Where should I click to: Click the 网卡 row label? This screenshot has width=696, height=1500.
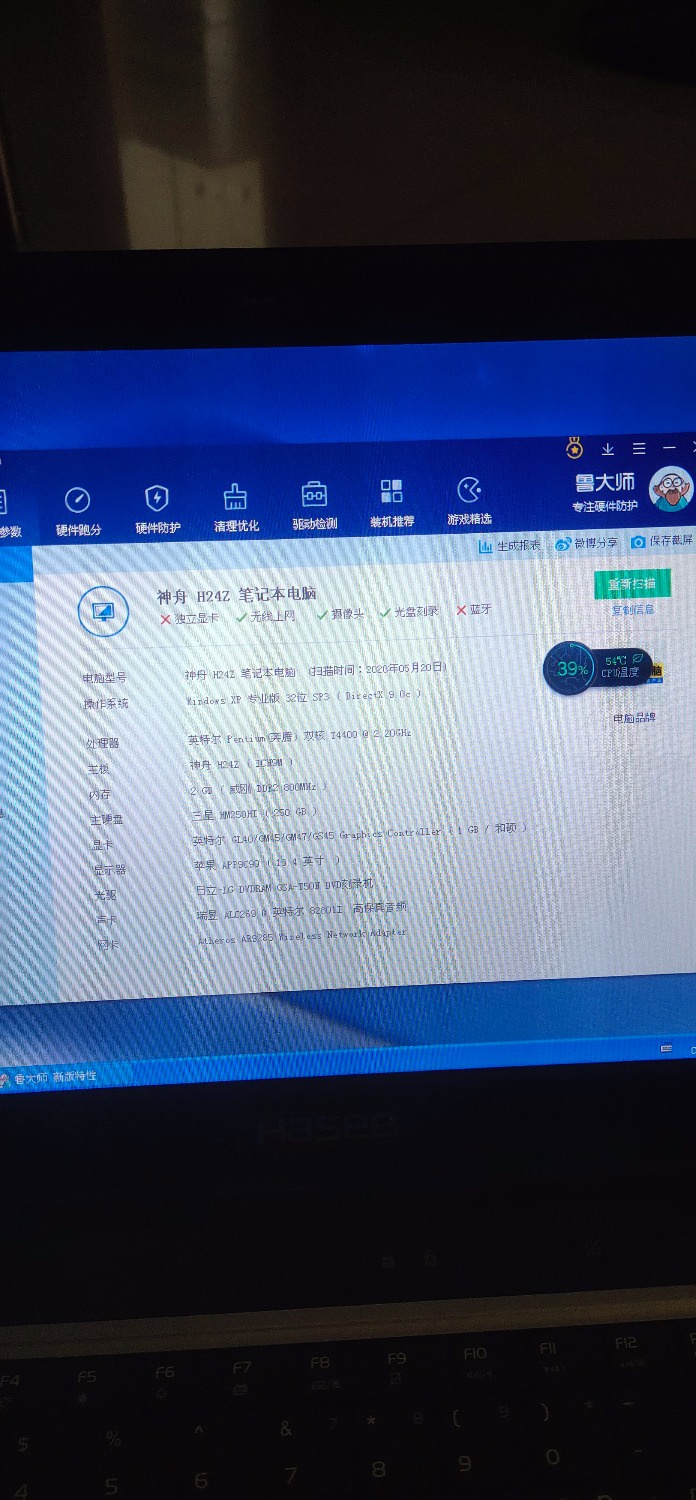tap(108, 945)
